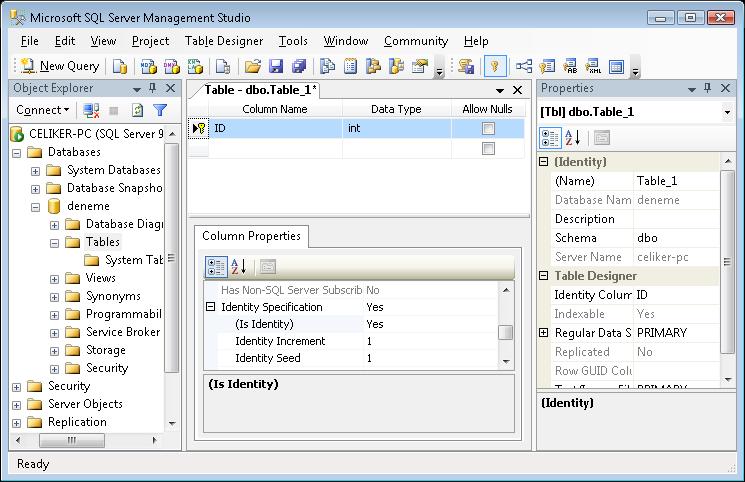Click Object Explorer horizontal scrollbar thumb
Screen dimensions: 745x482
(72, 440)
